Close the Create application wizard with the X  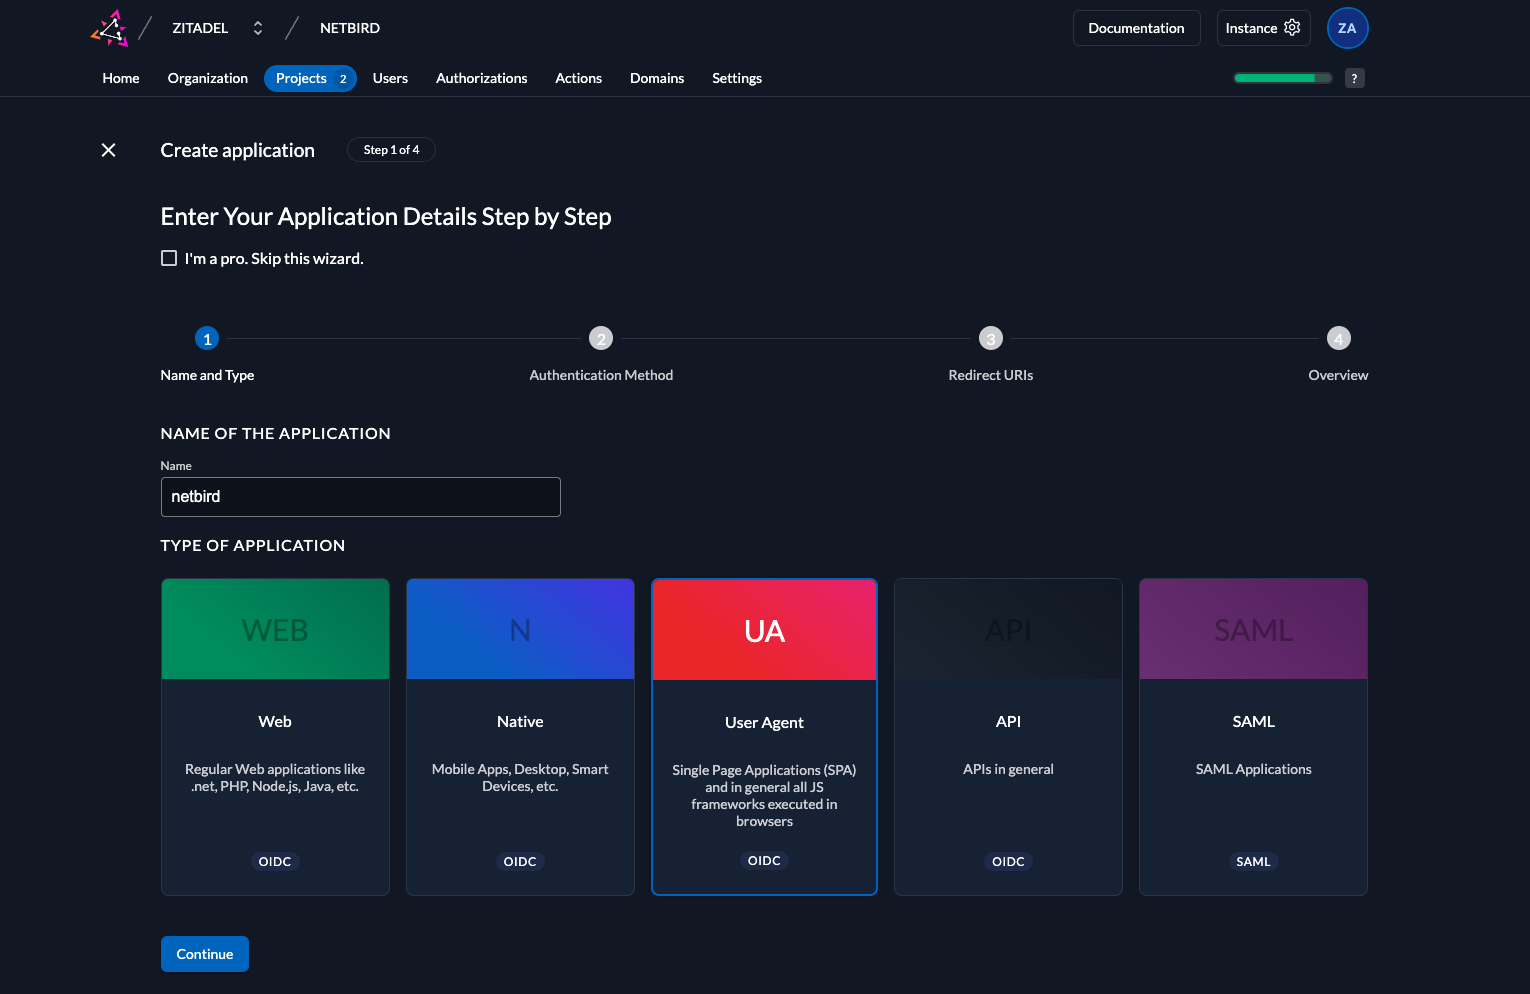108,150
